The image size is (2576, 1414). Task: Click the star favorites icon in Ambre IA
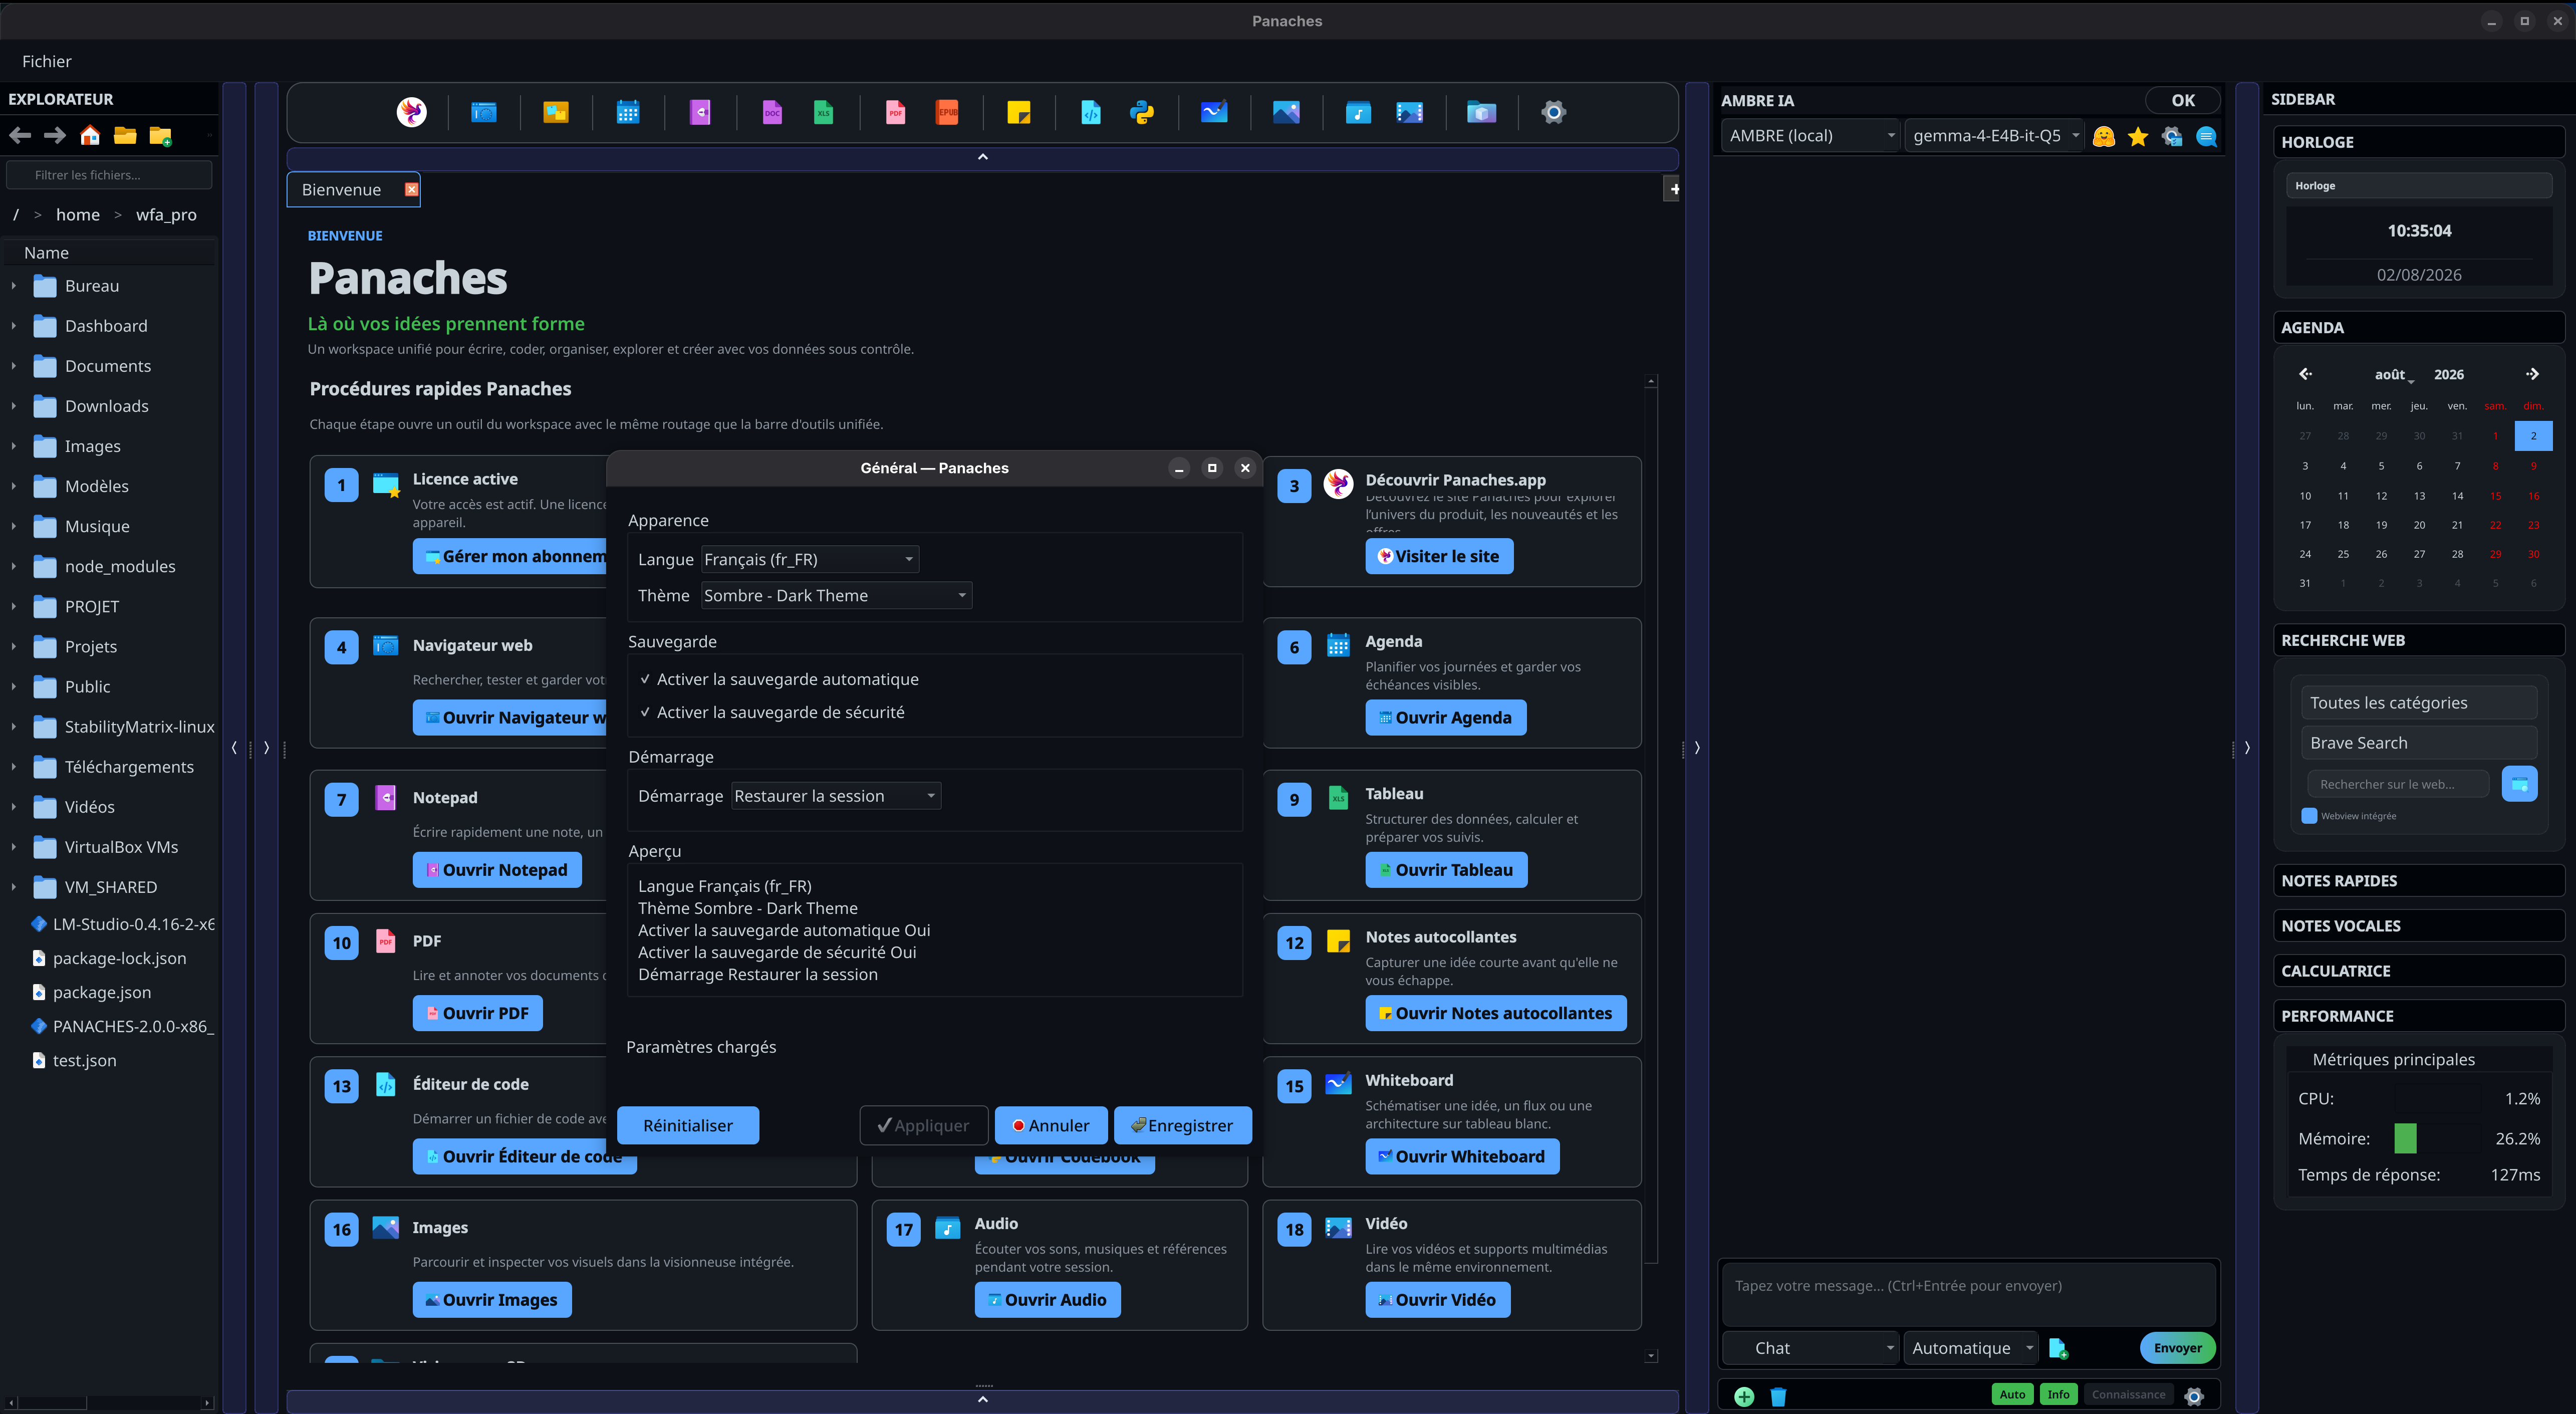point(2138,136)
